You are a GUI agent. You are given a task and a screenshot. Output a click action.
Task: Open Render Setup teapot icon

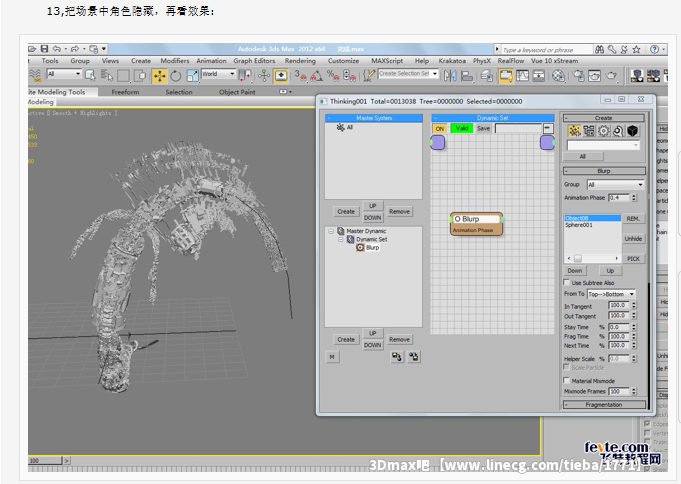pos(579,76)
